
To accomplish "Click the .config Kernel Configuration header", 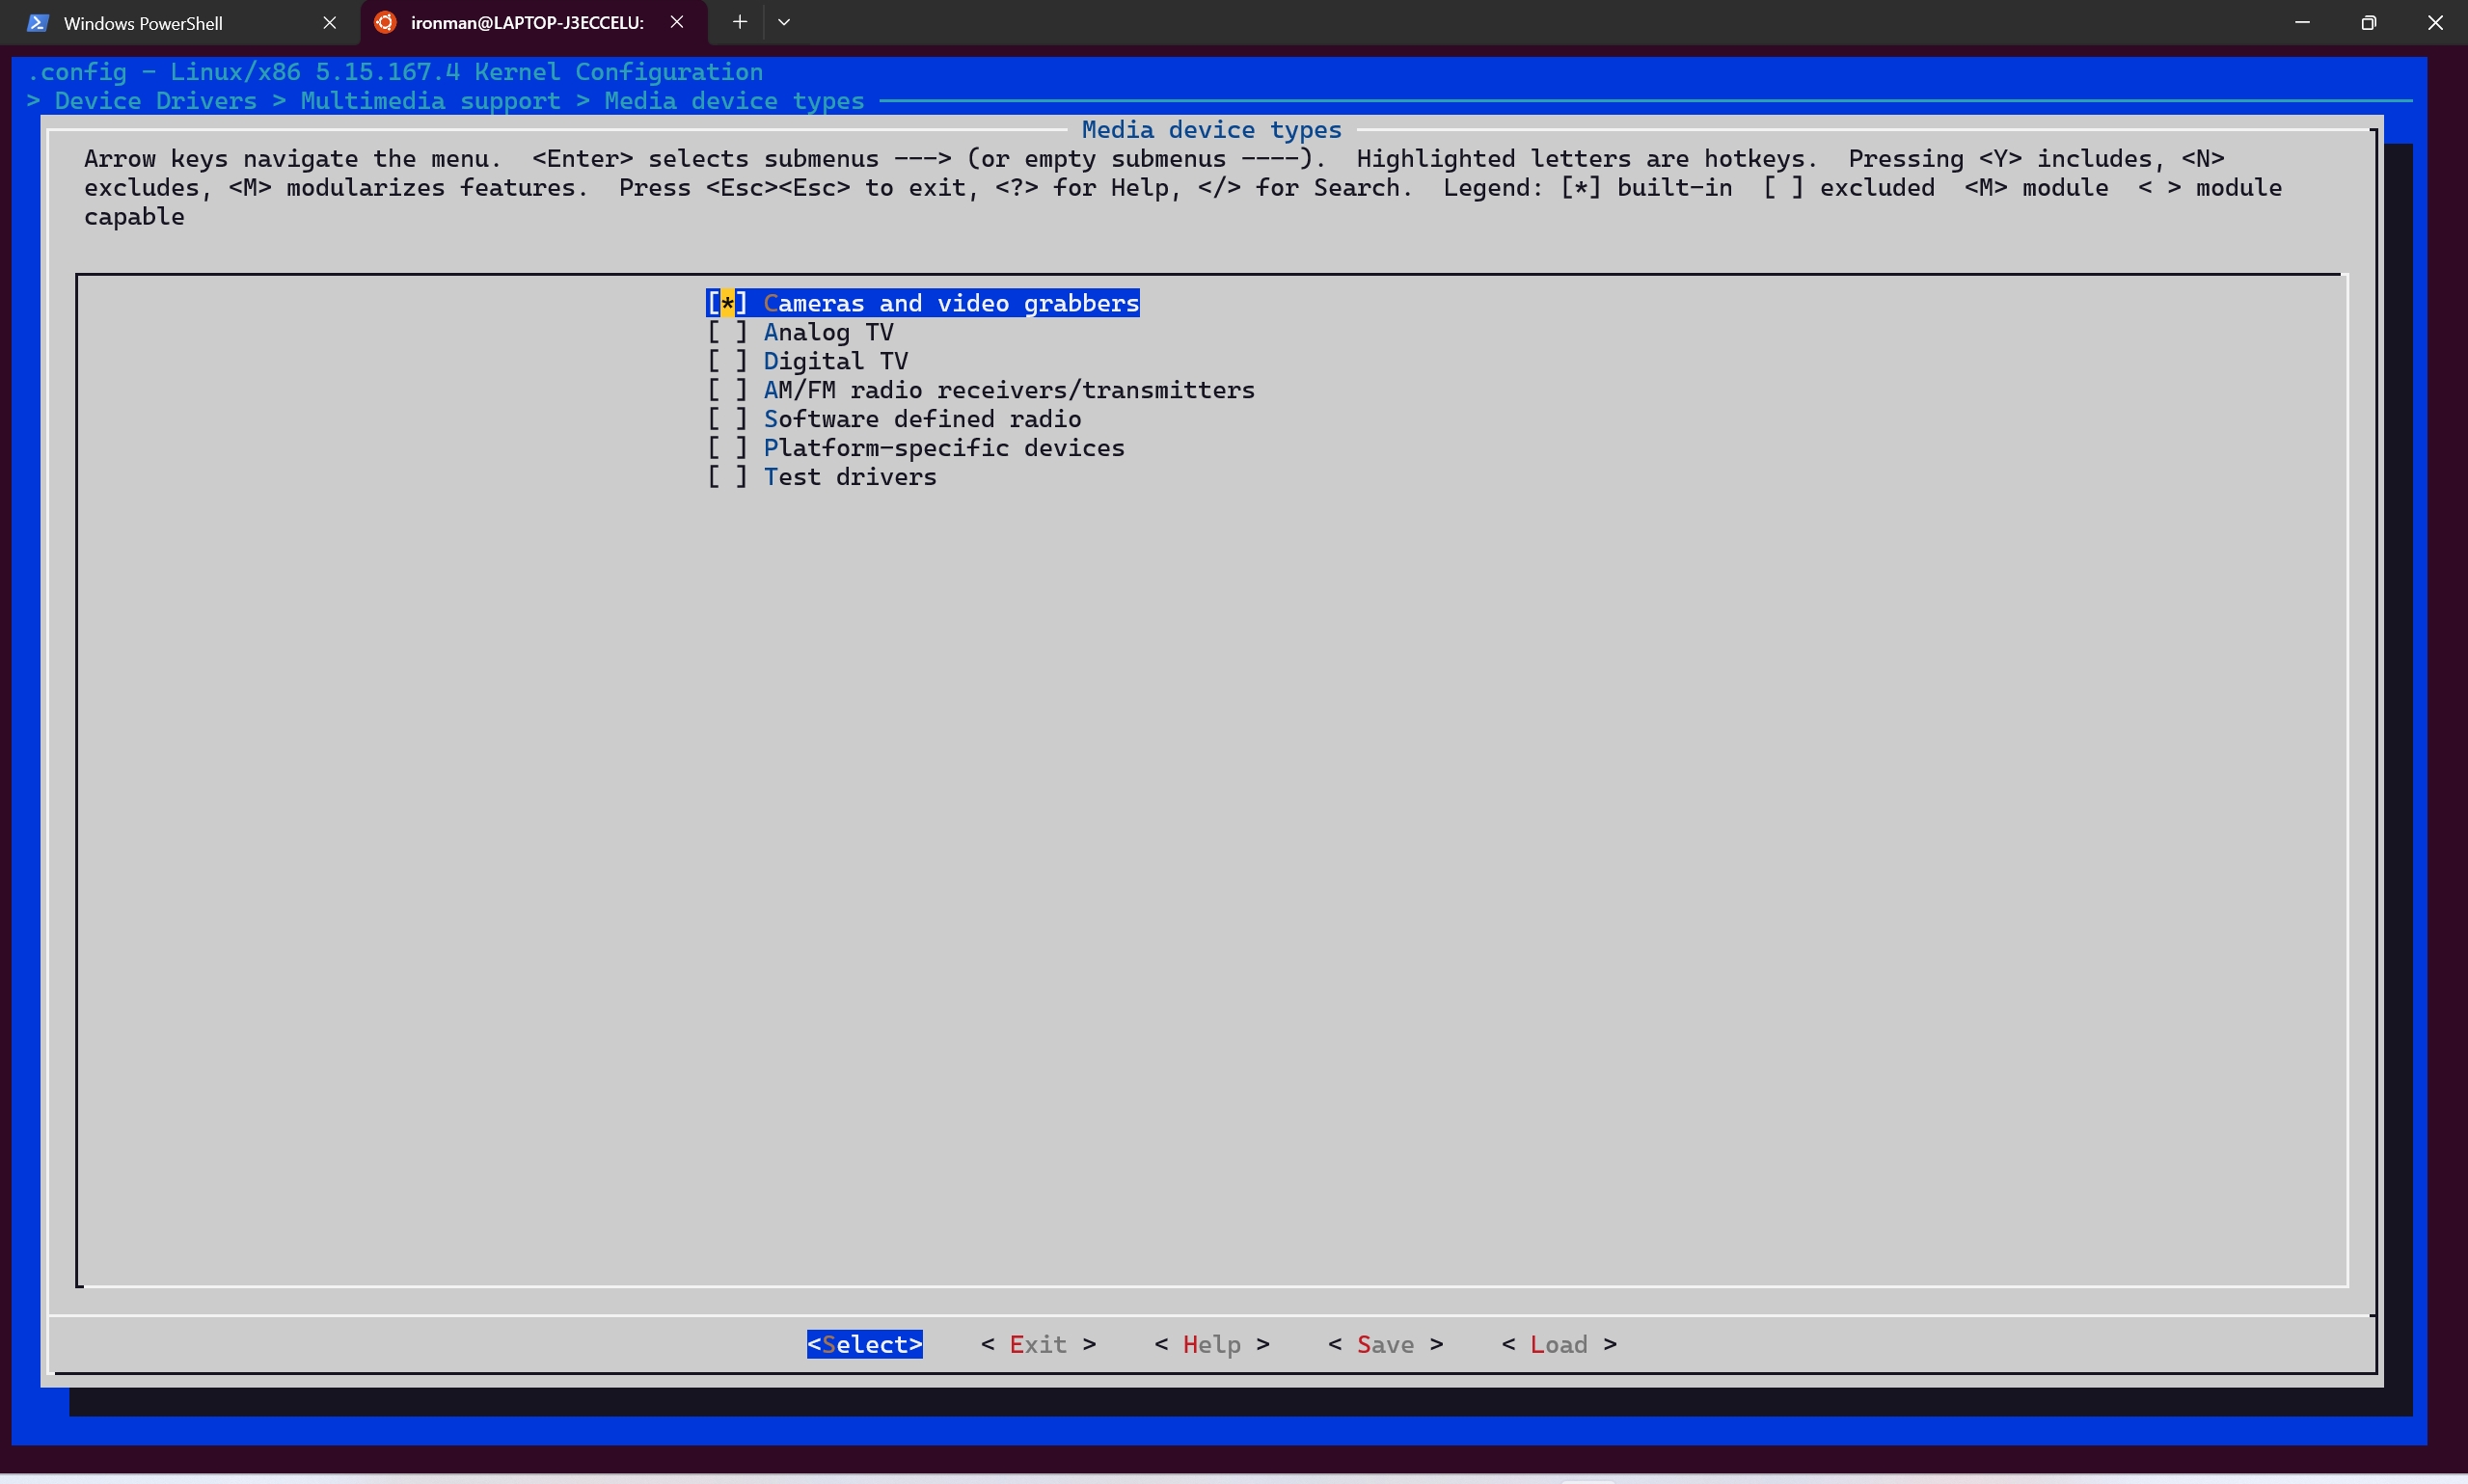I will [395, 72].
